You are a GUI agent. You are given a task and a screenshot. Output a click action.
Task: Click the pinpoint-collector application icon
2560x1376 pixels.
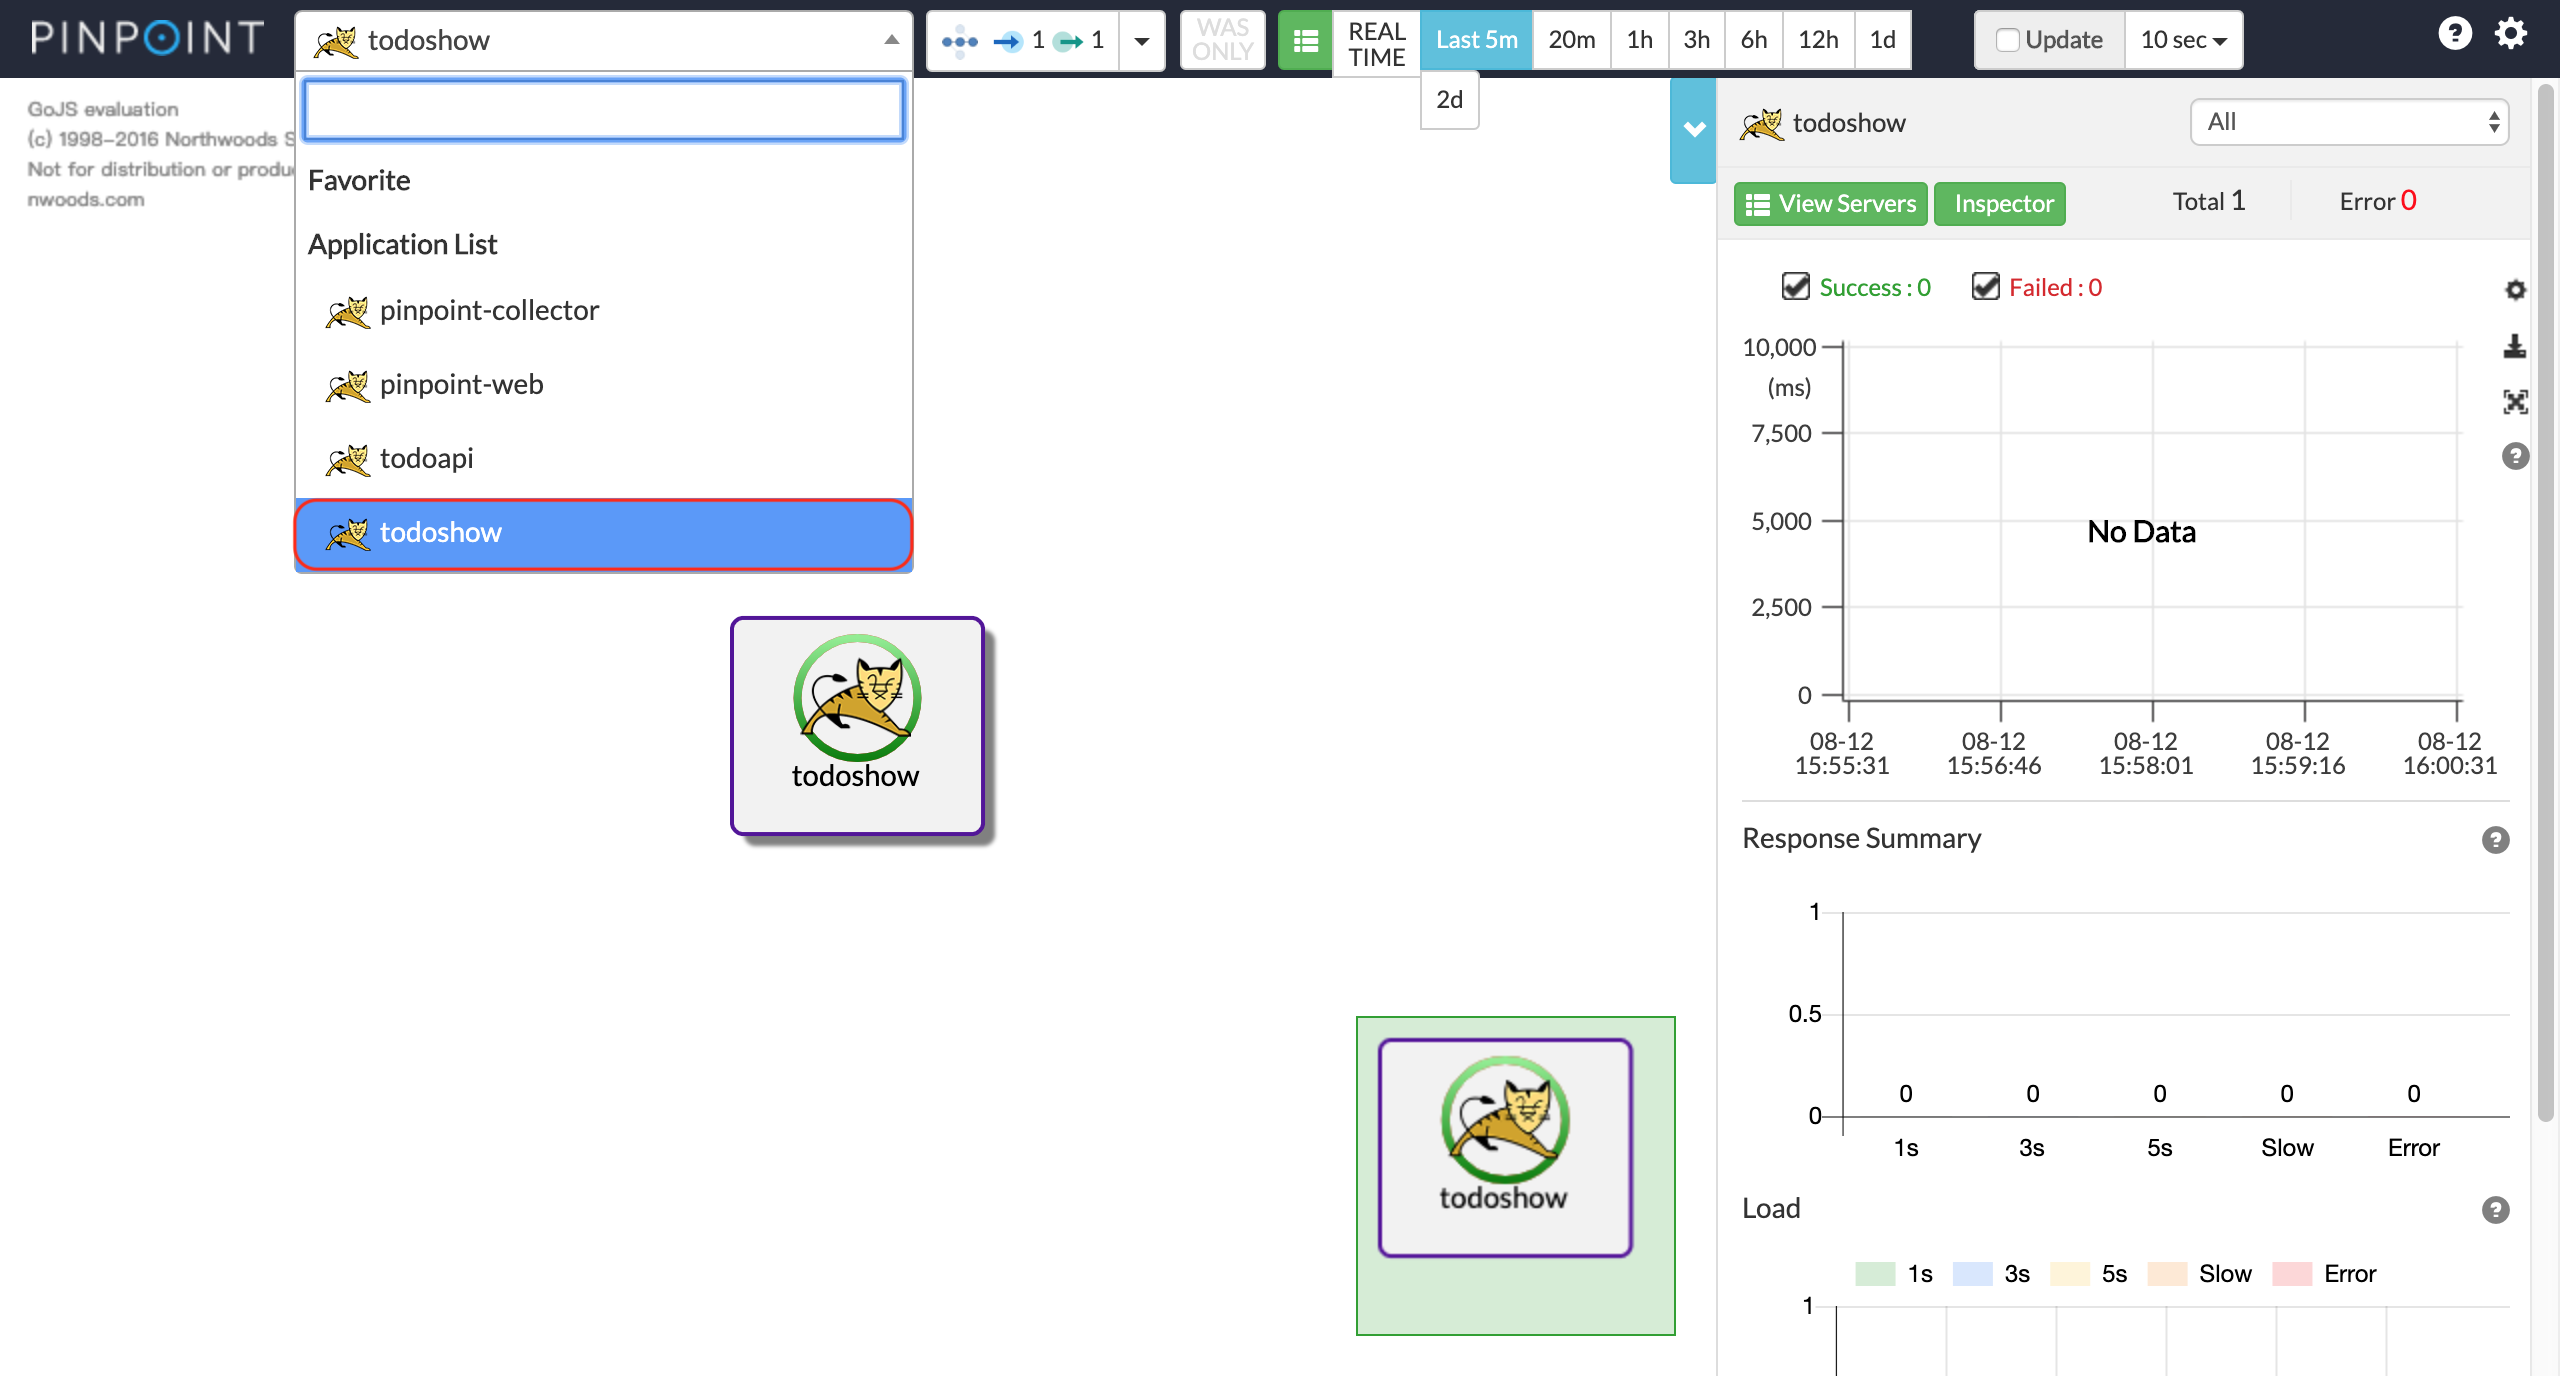click(x=347, y=310)
